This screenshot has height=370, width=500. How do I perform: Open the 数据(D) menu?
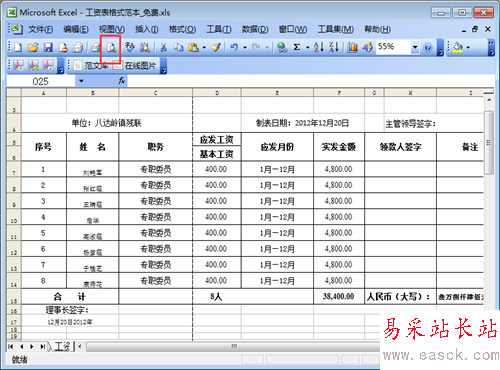click(x=255, y=30)
